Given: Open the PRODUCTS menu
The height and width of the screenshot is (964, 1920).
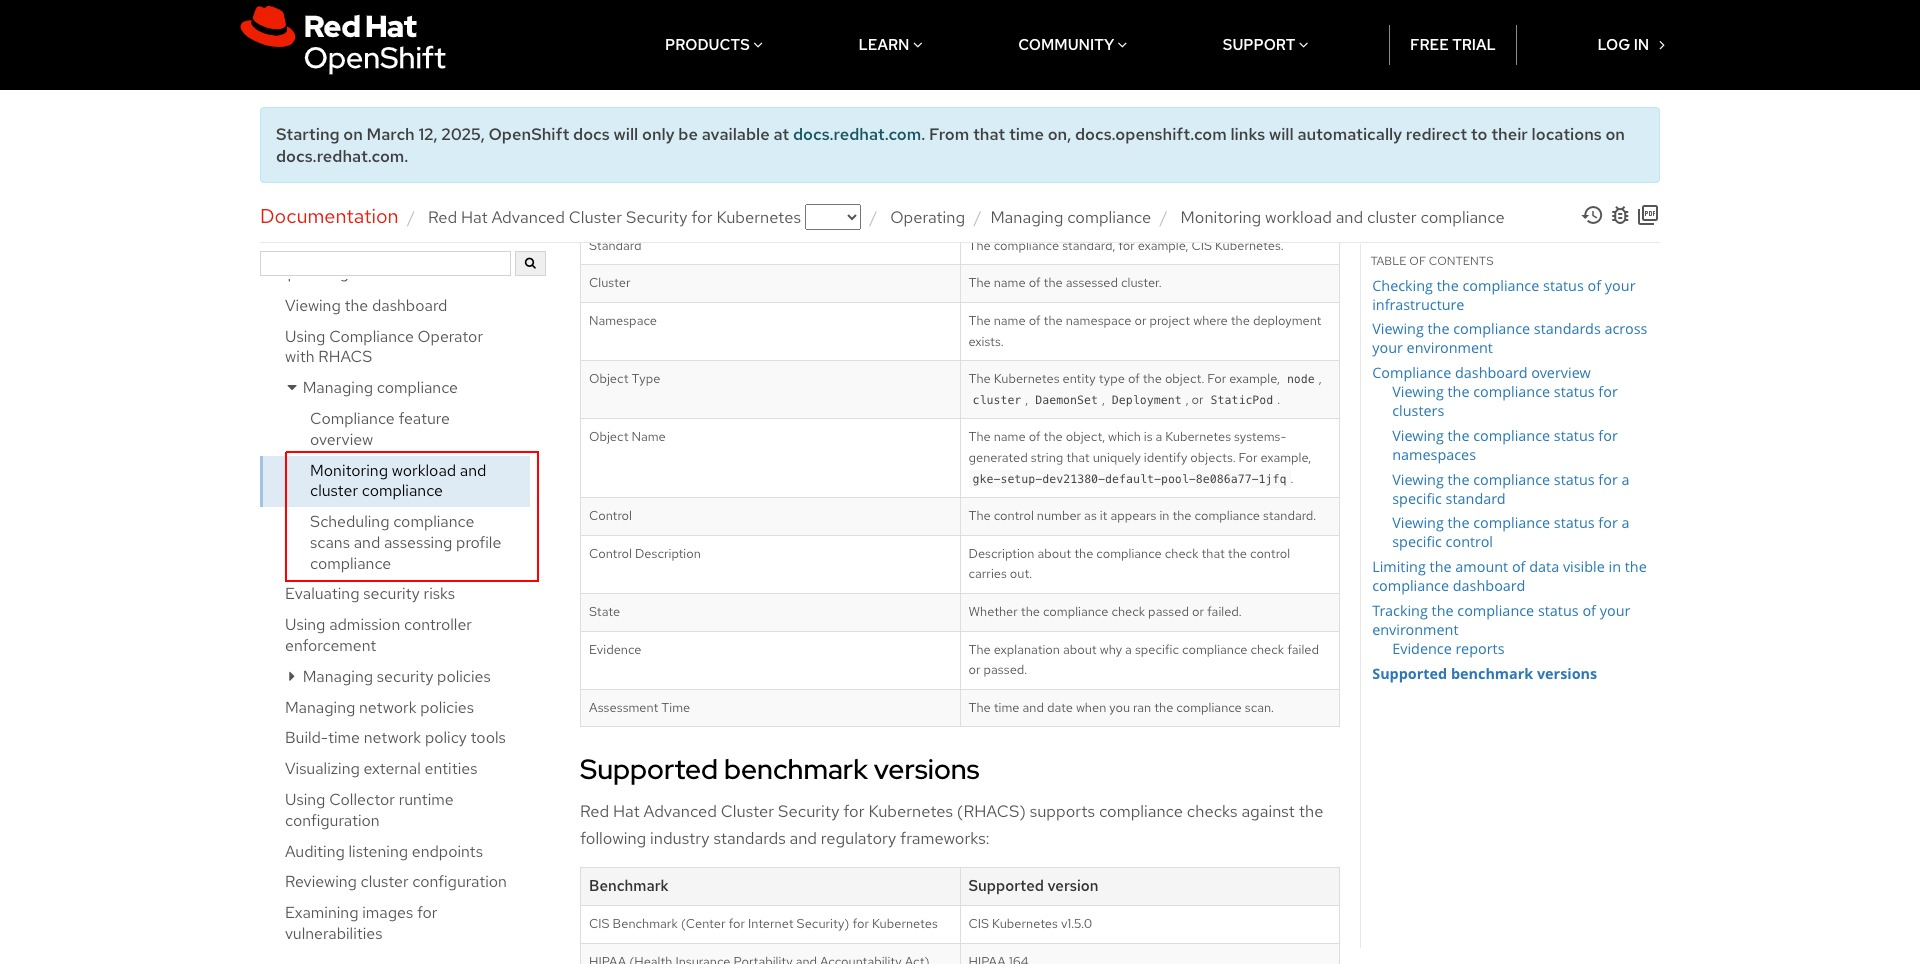Looking at the screenshot, I should tap(713, 45).
